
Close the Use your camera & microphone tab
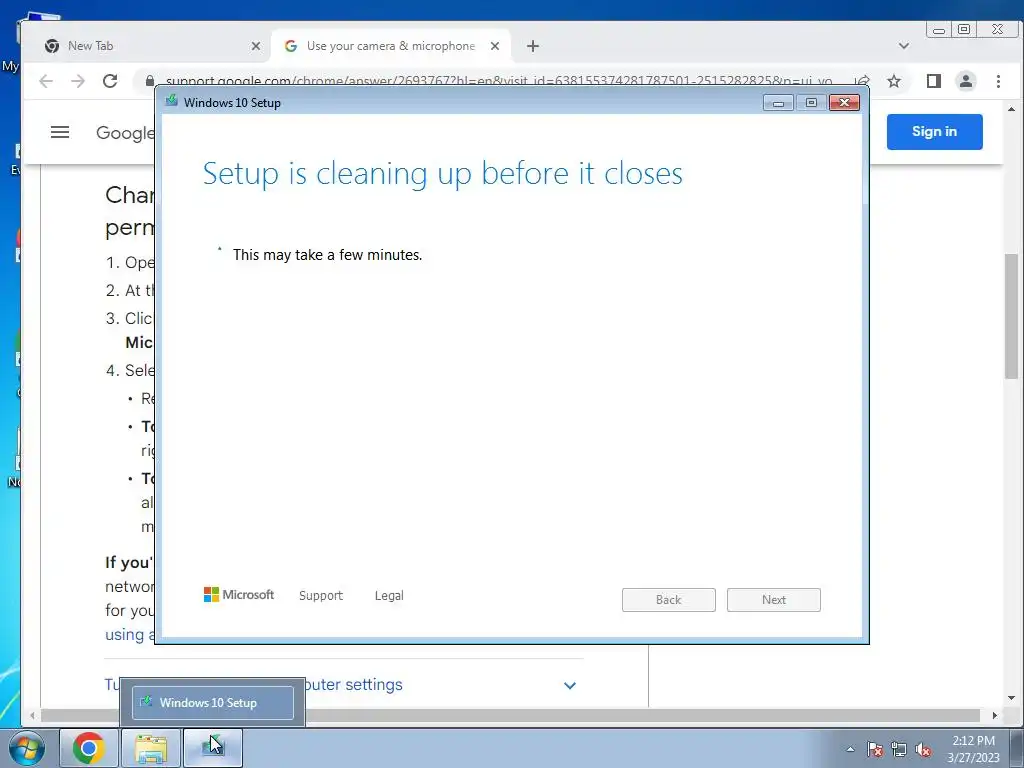click(495, 46)
